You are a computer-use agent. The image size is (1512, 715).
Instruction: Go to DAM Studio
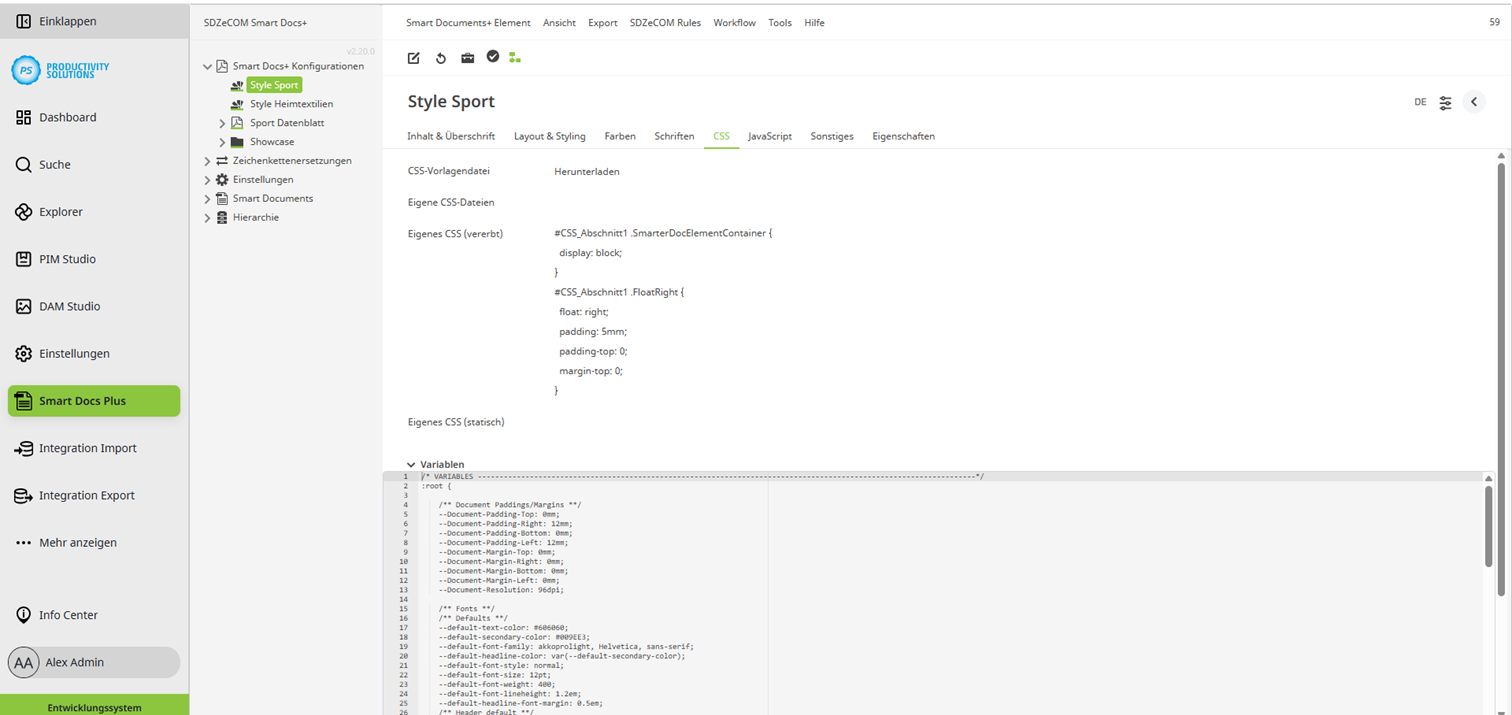tap(94, 306)
